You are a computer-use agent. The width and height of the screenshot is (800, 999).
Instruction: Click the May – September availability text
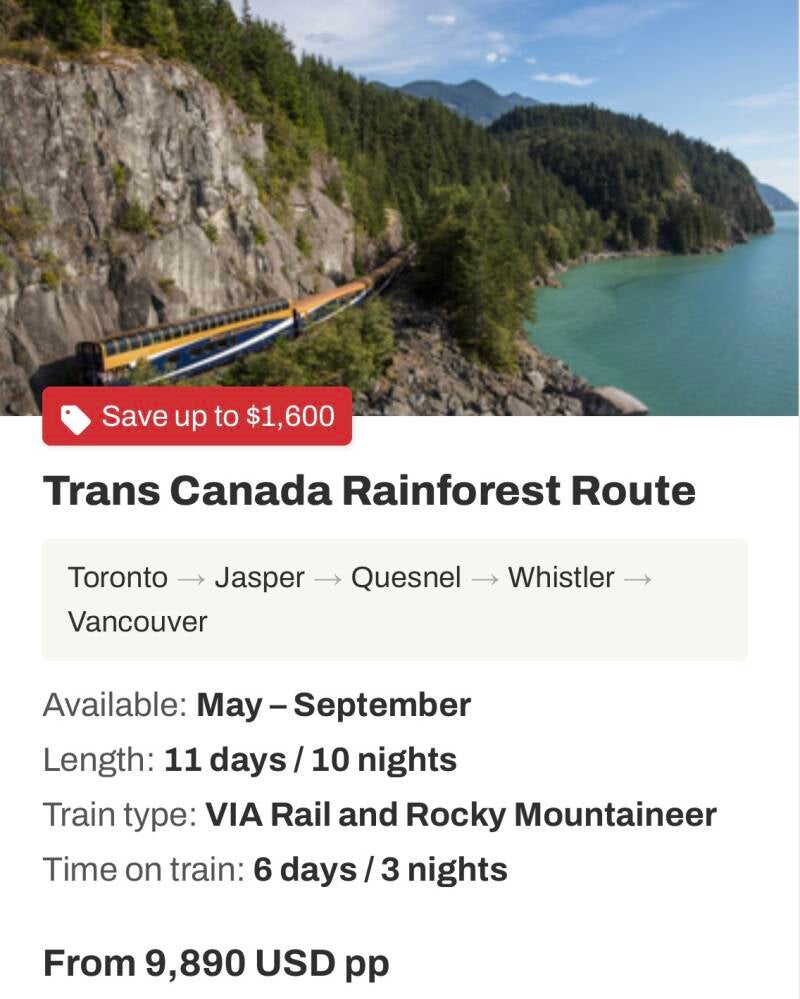[x=333, y=705]
